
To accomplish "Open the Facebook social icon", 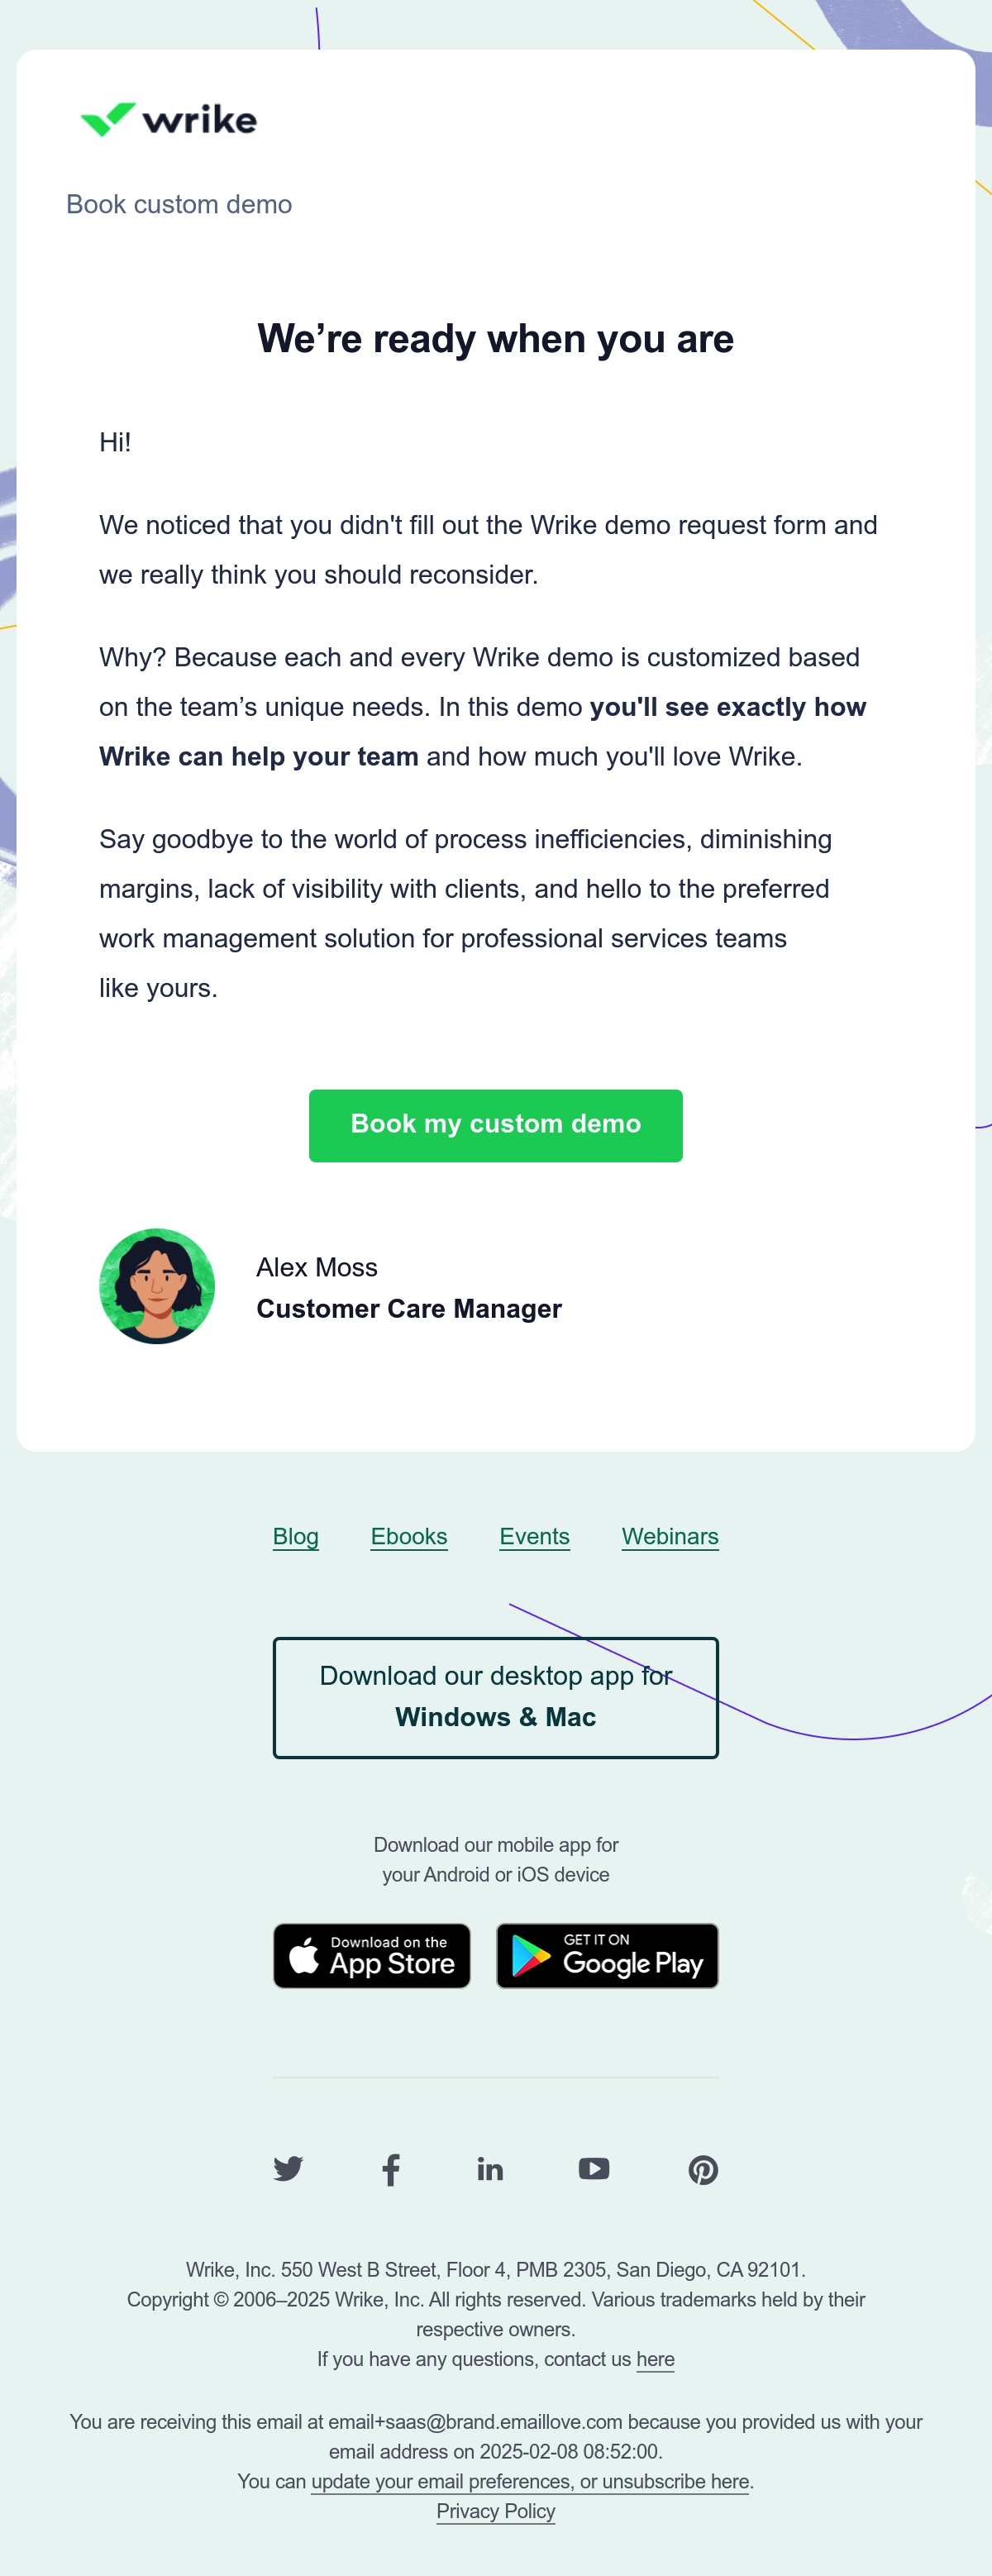I will [x=391, y=2169].
